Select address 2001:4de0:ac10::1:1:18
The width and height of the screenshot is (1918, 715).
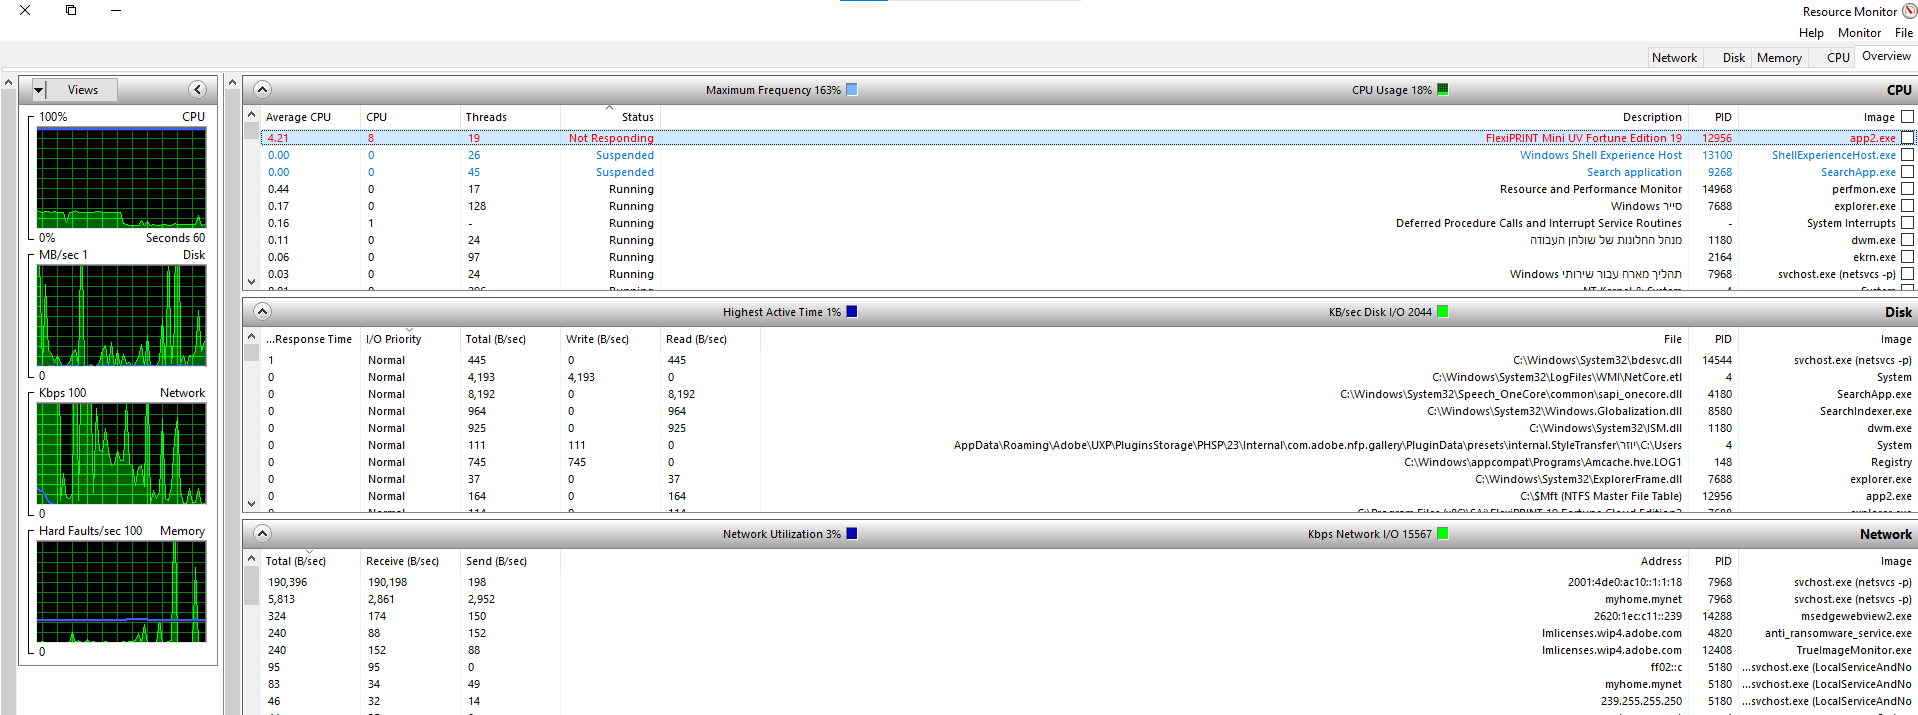point(1624,582)
